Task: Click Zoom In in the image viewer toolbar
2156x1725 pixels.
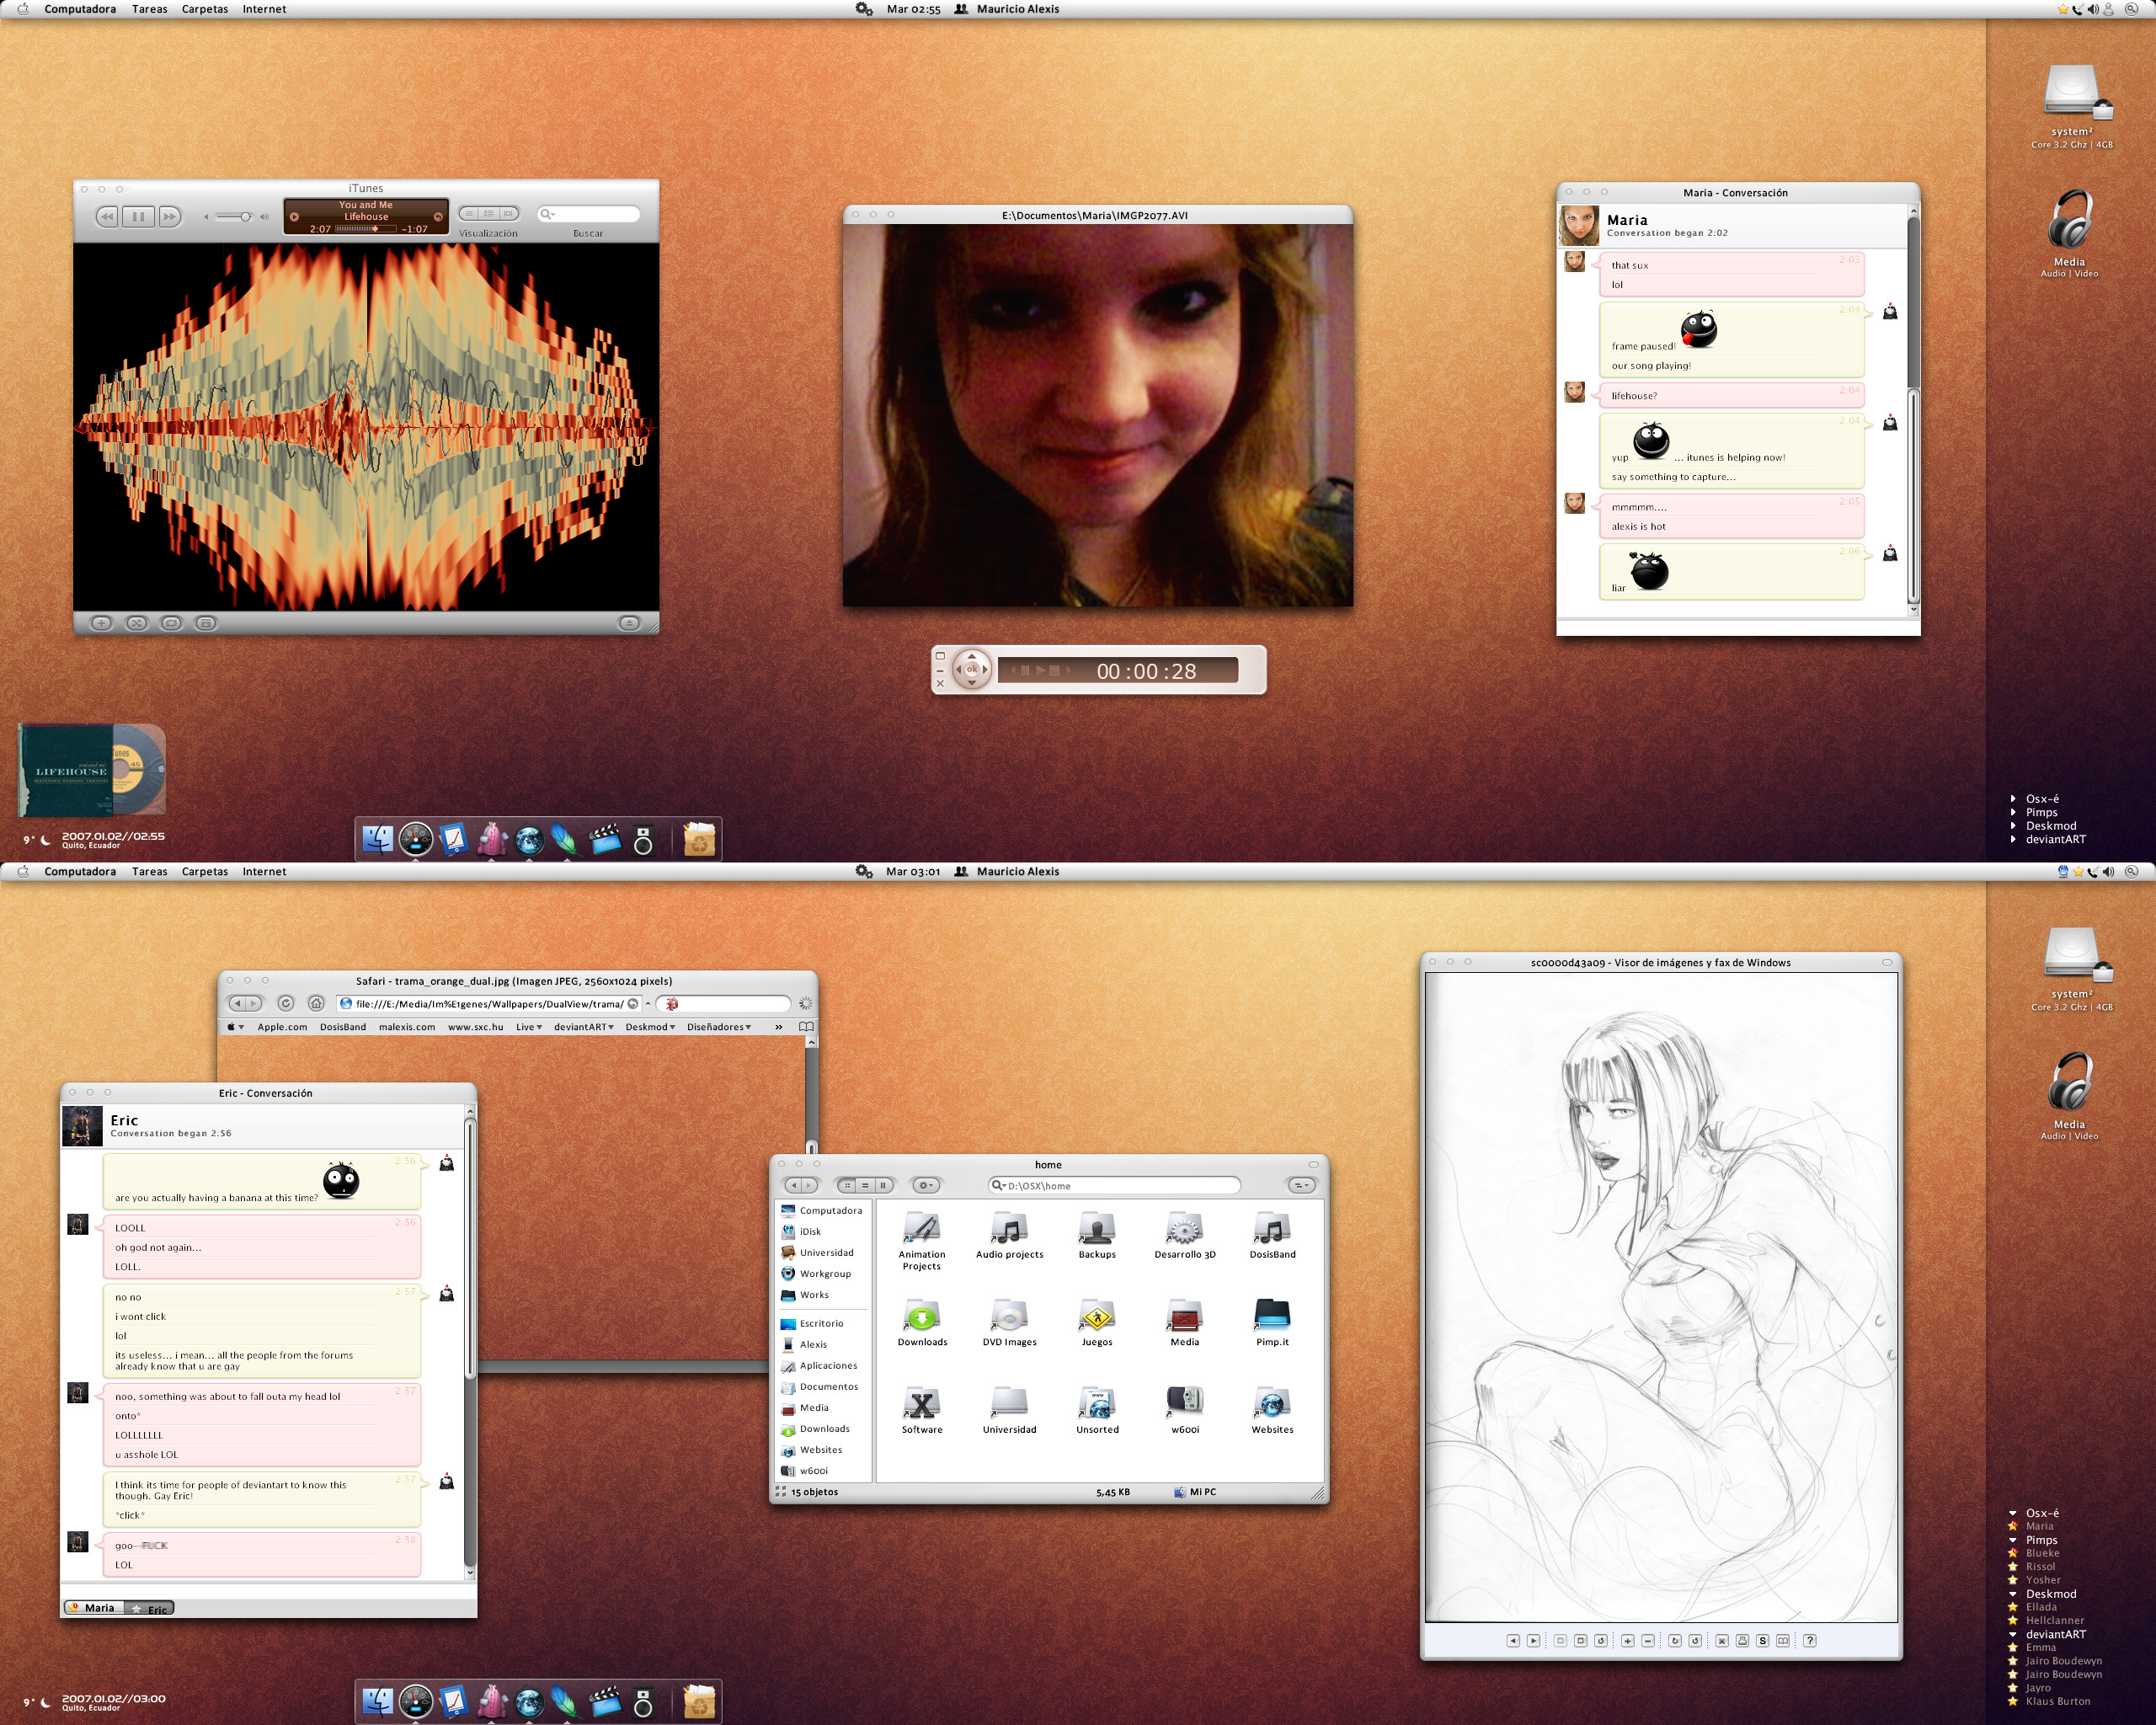Action: [x=1628, y=1641]
